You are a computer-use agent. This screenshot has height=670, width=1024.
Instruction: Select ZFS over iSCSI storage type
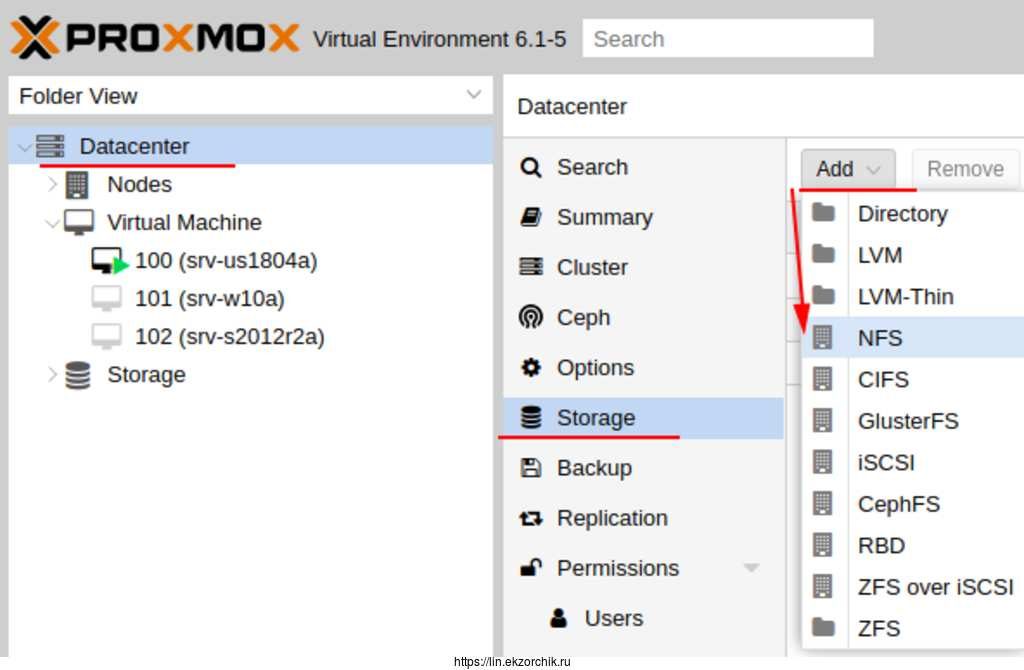coord(935,587)
